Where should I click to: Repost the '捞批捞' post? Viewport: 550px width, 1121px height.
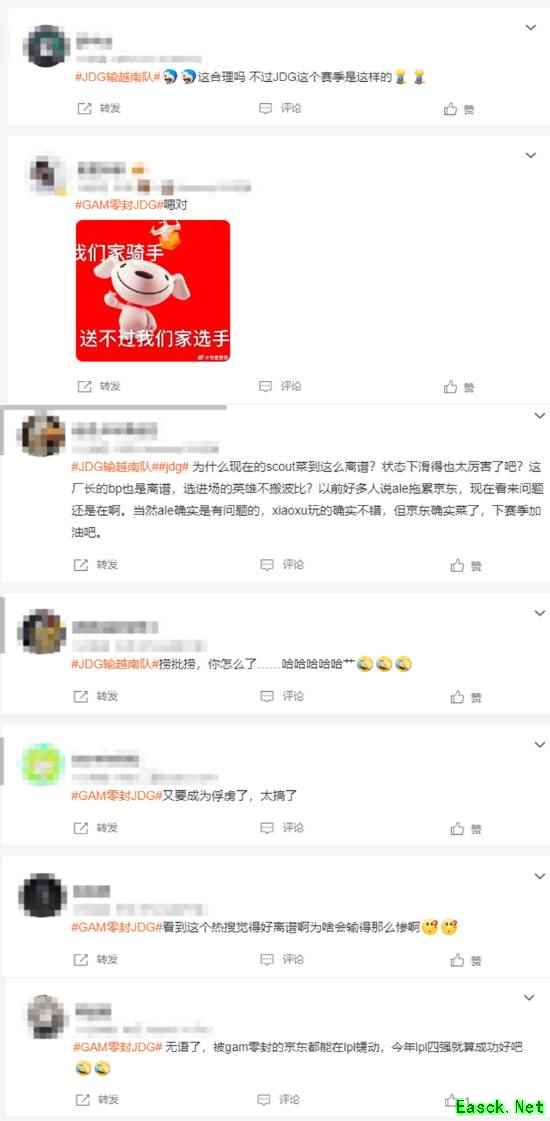tap(96, 696)
